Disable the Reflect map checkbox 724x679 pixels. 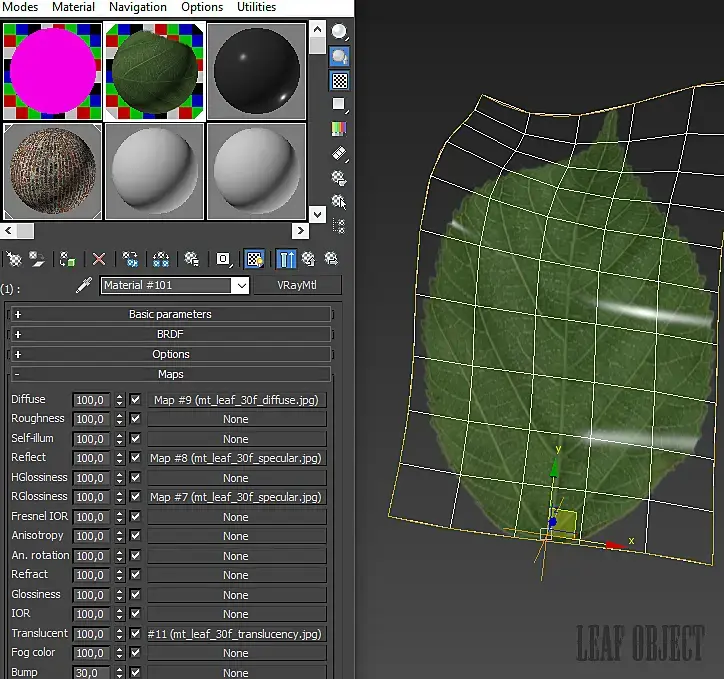click(x=136, y=458)
